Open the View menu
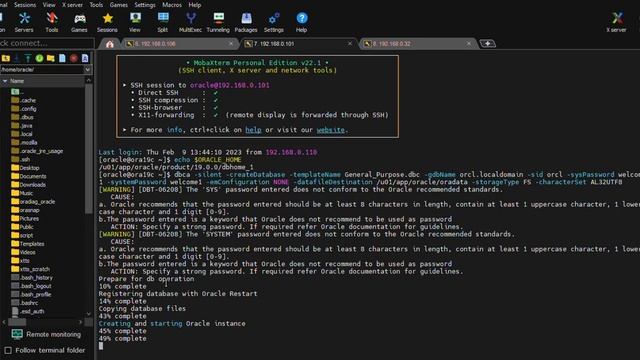Screen dimensions: 640x360 49,5
